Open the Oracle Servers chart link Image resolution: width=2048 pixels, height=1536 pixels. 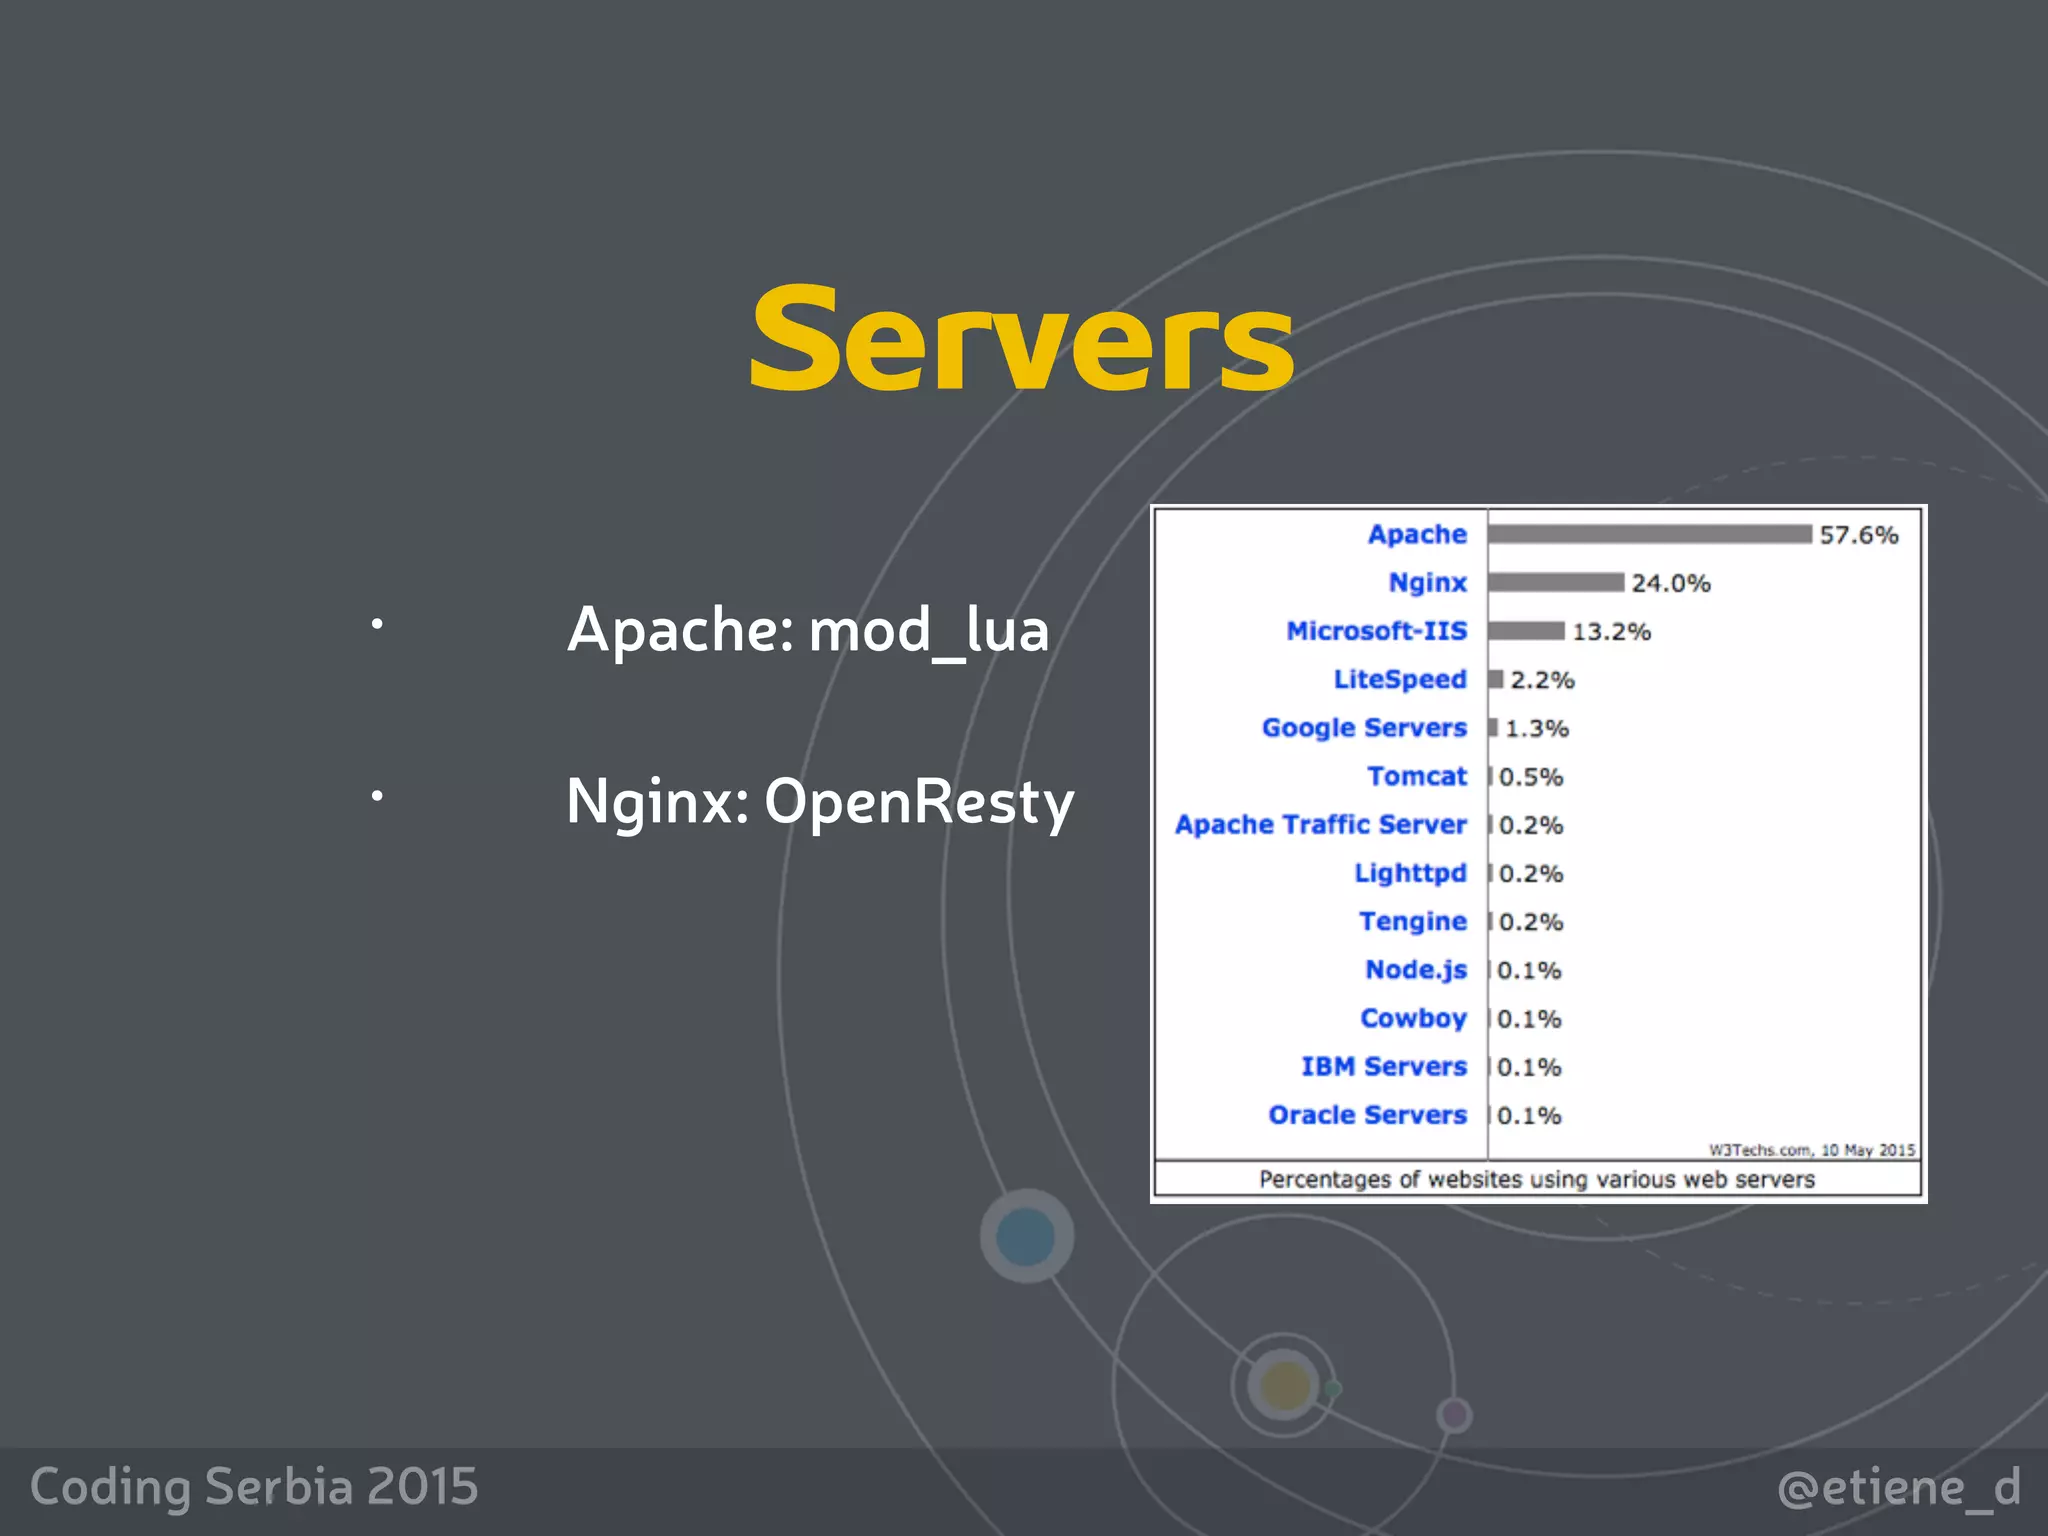(x=1367, y=1115)
